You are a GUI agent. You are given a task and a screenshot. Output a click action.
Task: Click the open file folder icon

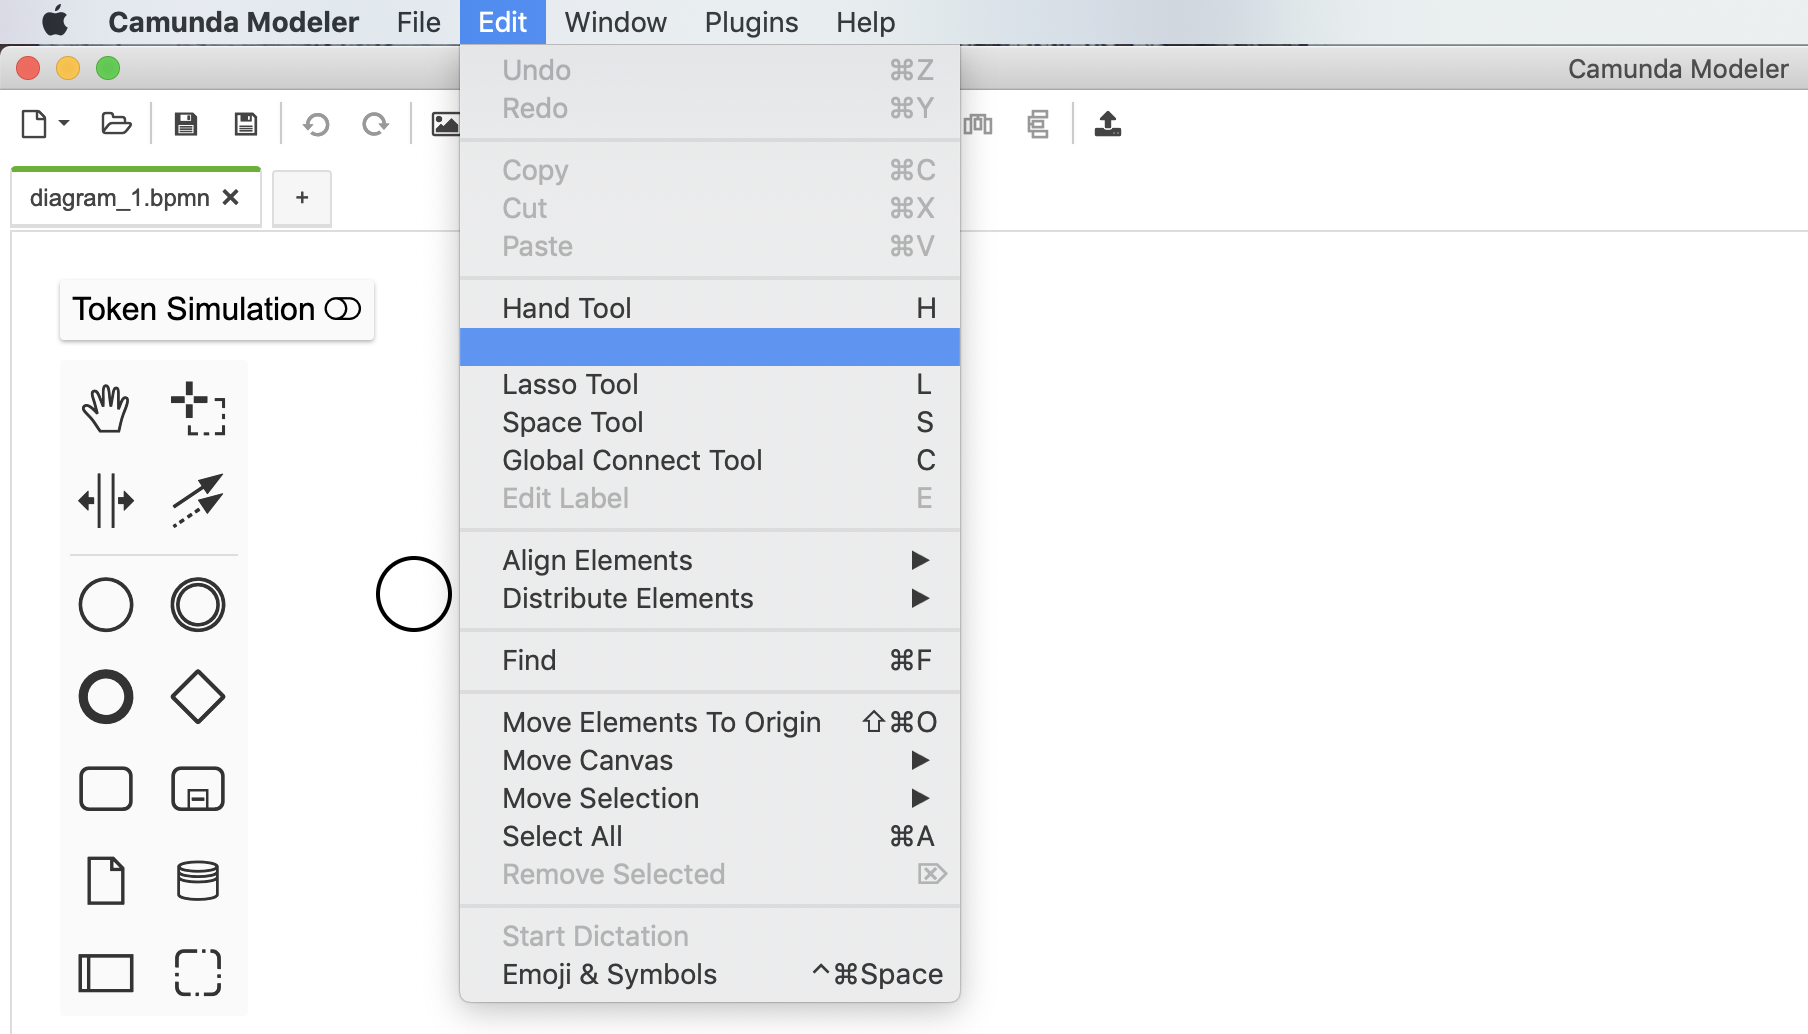click(x=117, y=124)
